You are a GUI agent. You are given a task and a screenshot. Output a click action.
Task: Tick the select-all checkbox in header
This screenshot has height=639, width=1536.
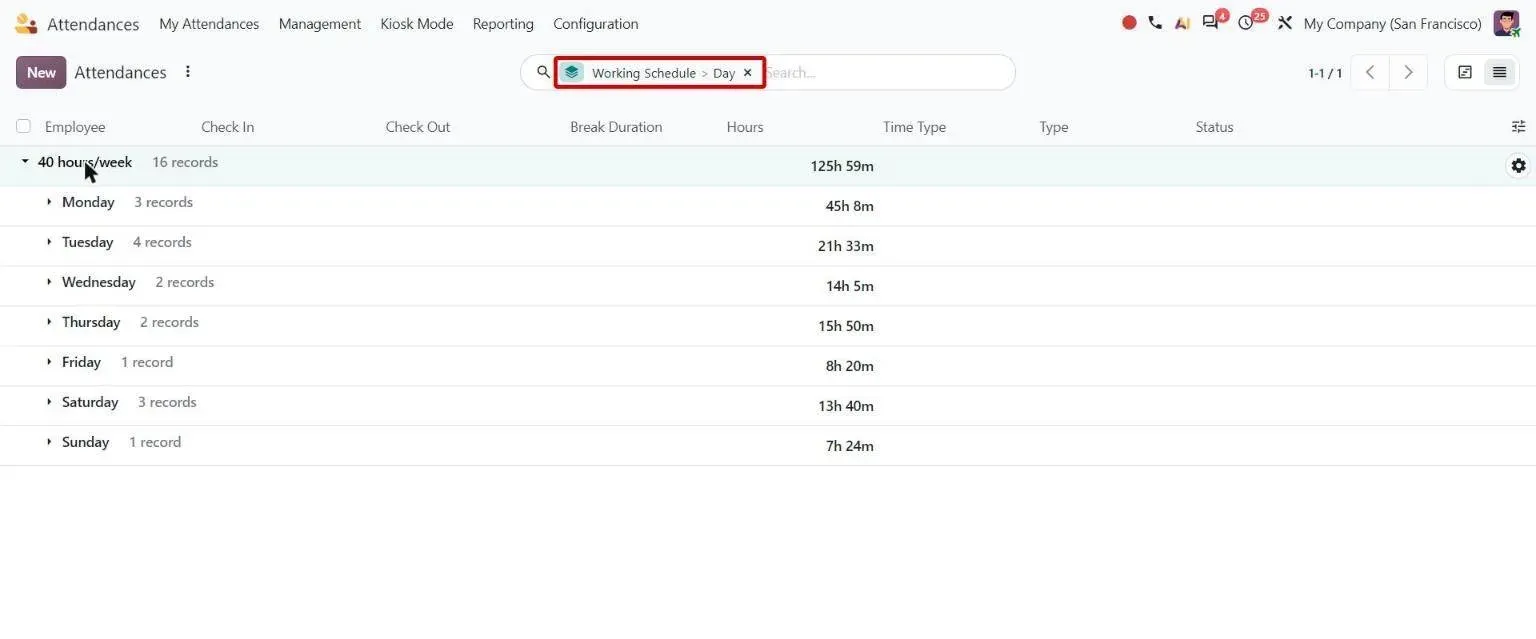[23, 127]
